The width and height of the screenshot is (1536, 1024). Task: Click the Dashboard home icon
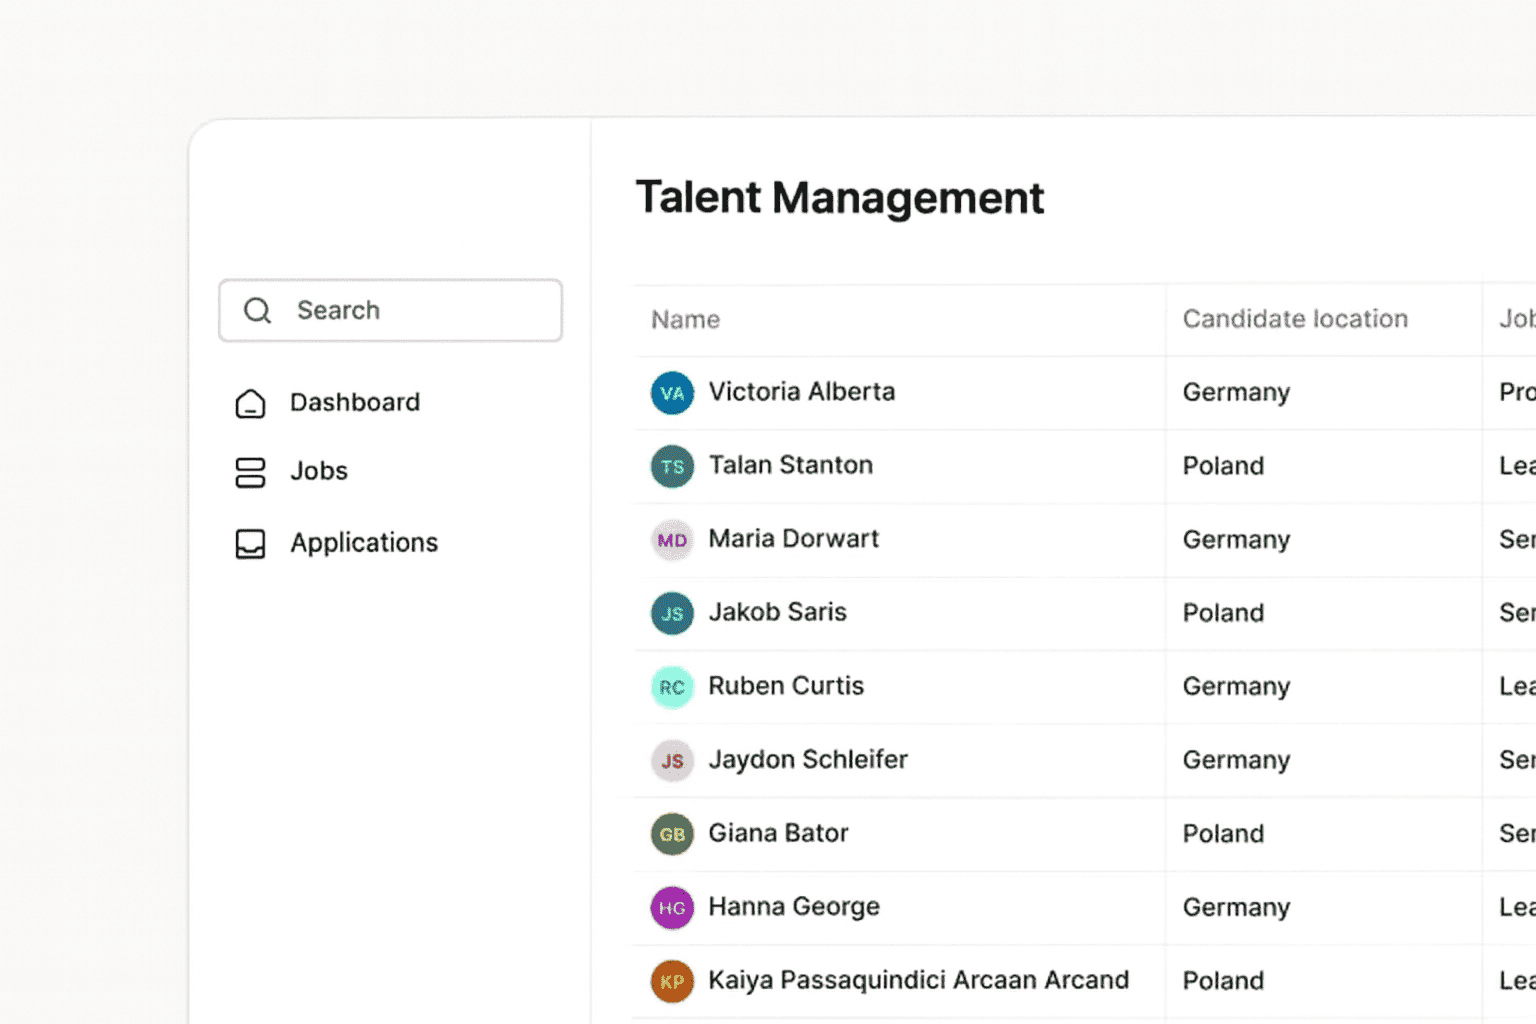point(250,403)
